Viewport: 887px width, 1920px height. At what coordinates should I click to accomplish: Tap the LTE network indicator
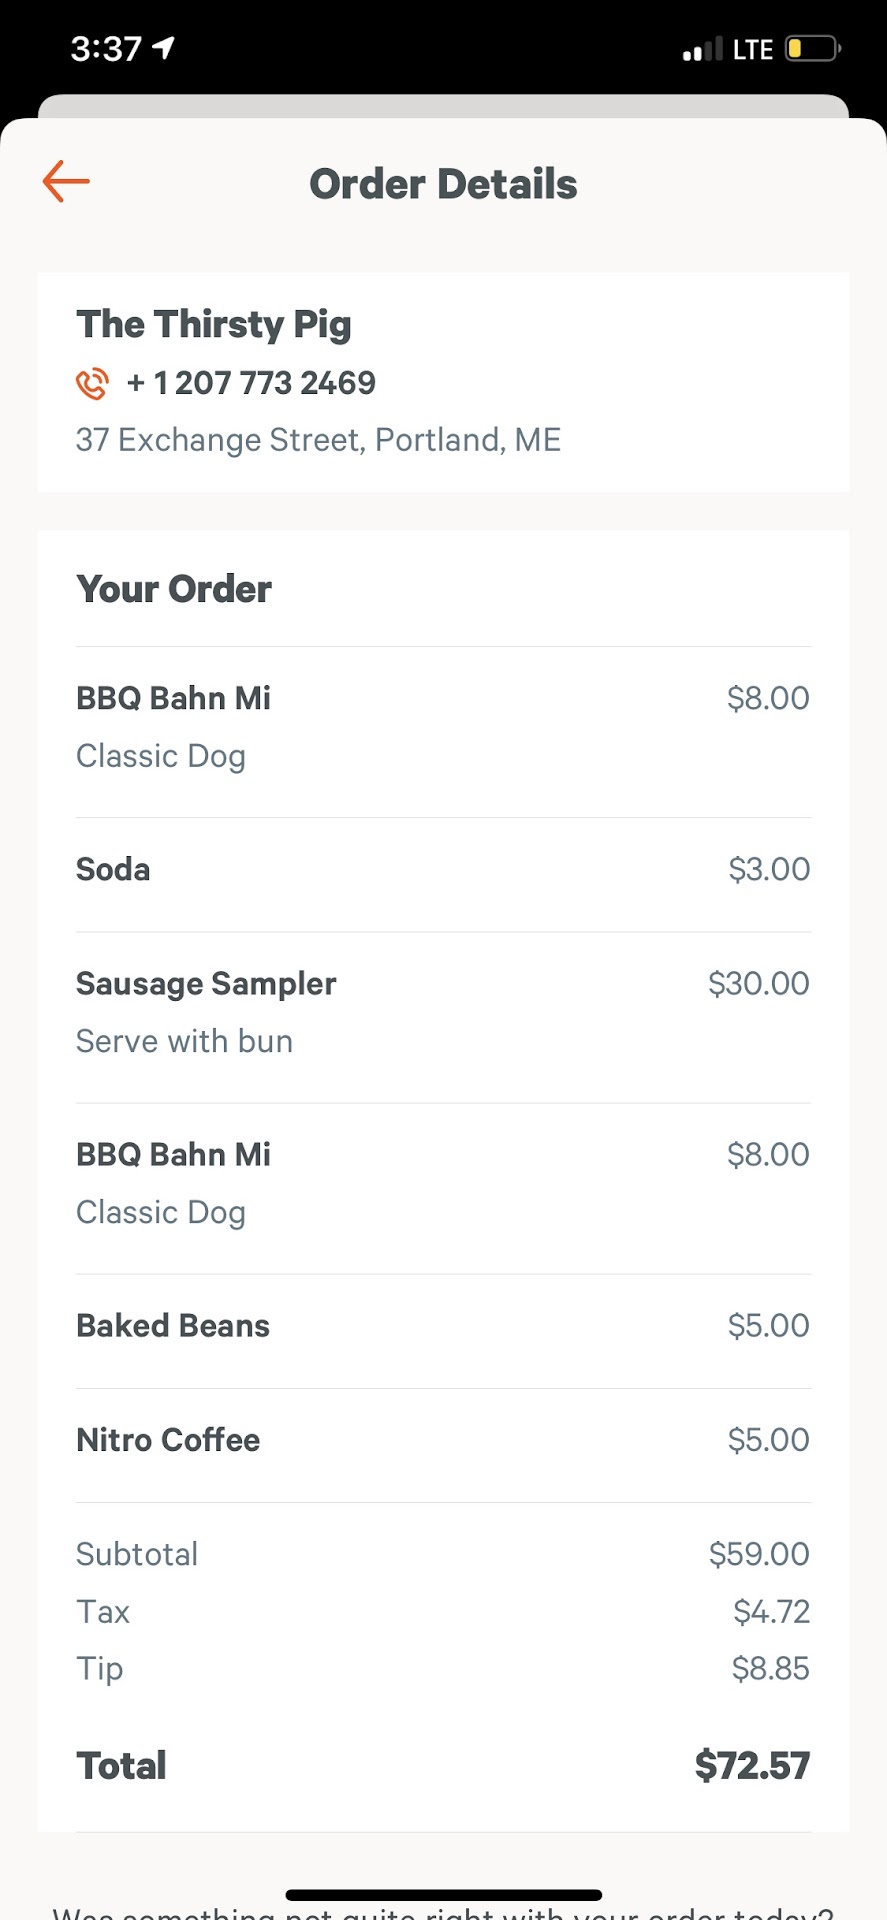[x=753, y=50]
